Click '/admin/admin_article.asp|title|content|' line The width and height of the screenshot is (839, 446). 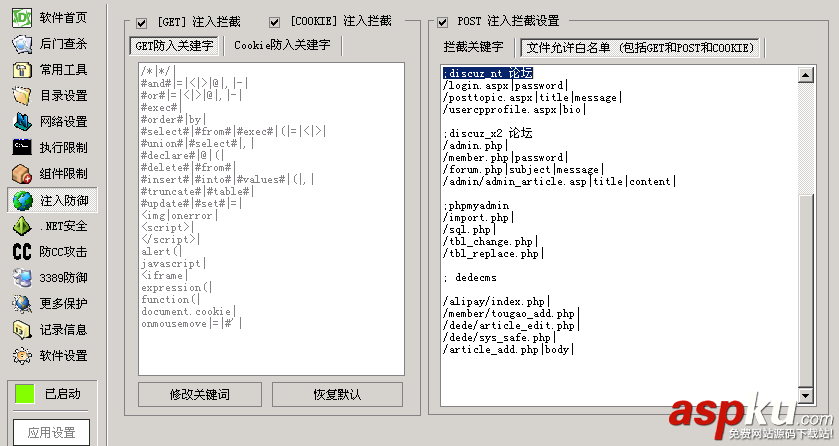(559, 182)
